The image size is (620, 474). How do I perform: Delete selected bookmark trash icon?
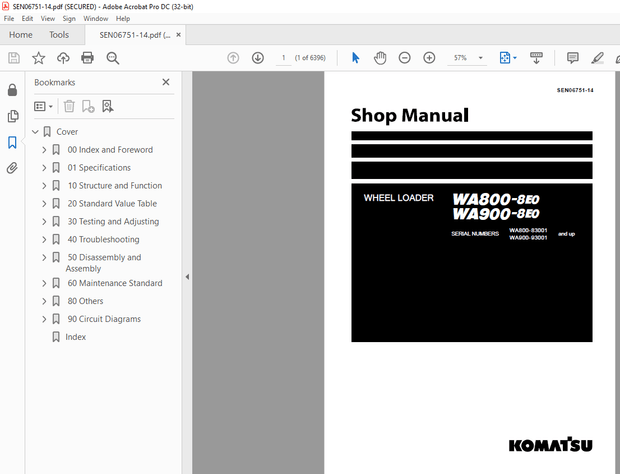(x=69, y=106)
